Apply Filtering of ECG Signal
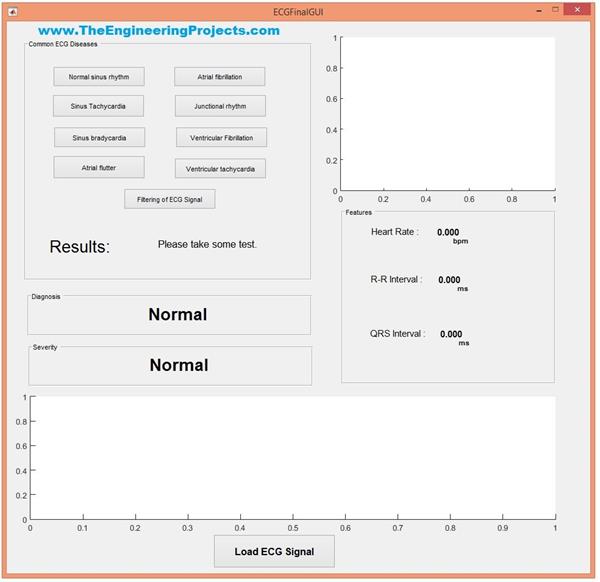600x582 pixels. 169,199
